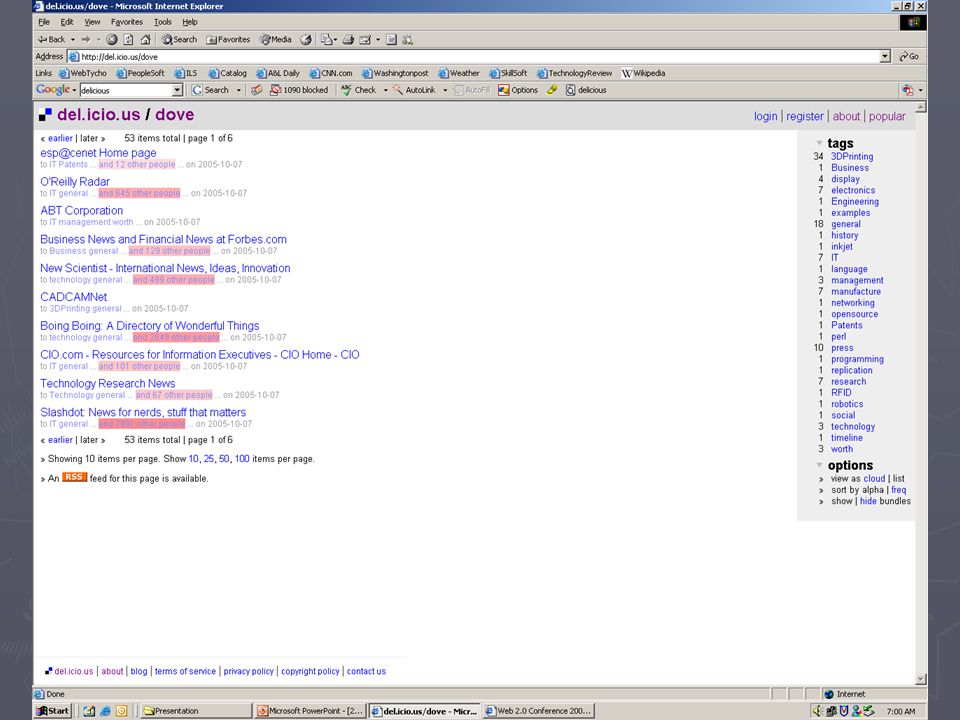Screen dimensions: 960x720
Task: Open the Google logo dropdown menu arrow
Action: (74, 91)
